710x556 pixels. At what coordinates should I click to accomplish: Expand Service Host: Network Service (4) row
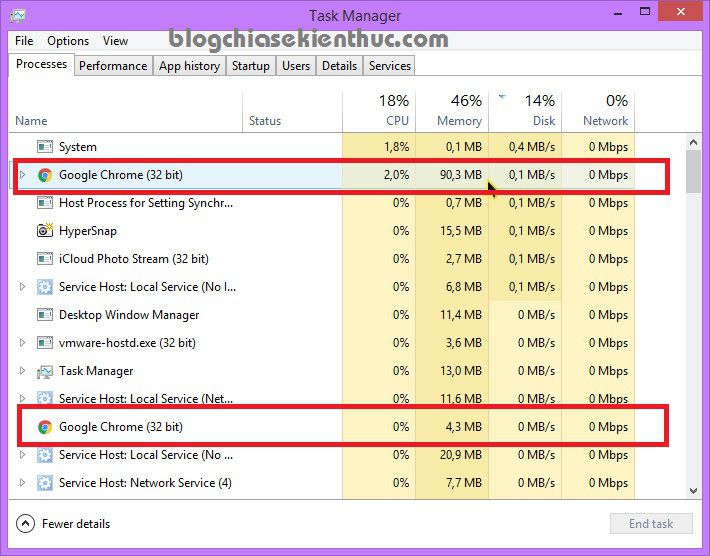22,483
